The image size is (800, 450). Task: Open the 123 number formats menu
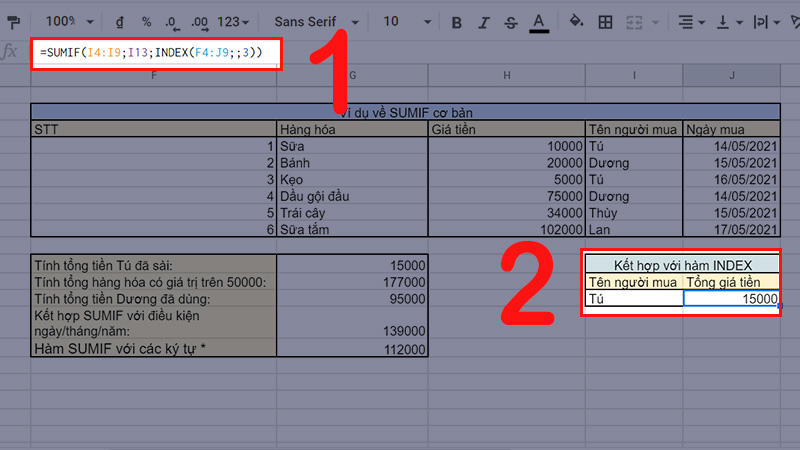(234, 21)
